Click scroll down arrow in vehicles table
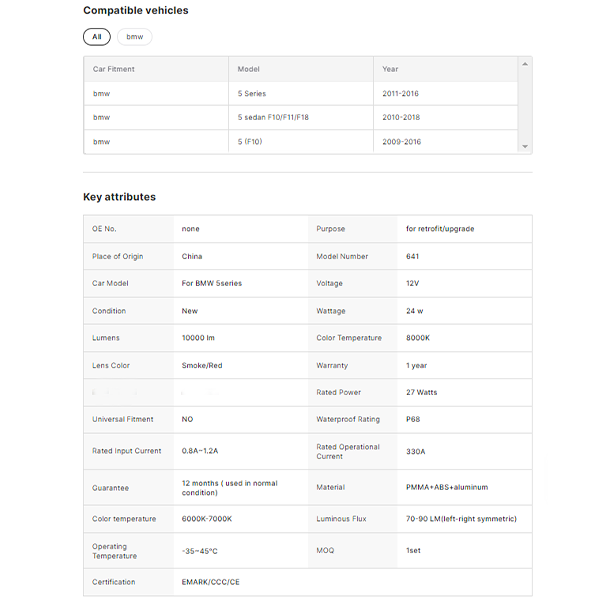The height and width of the screenshot is (600, 600). click(x=525, y=147)
